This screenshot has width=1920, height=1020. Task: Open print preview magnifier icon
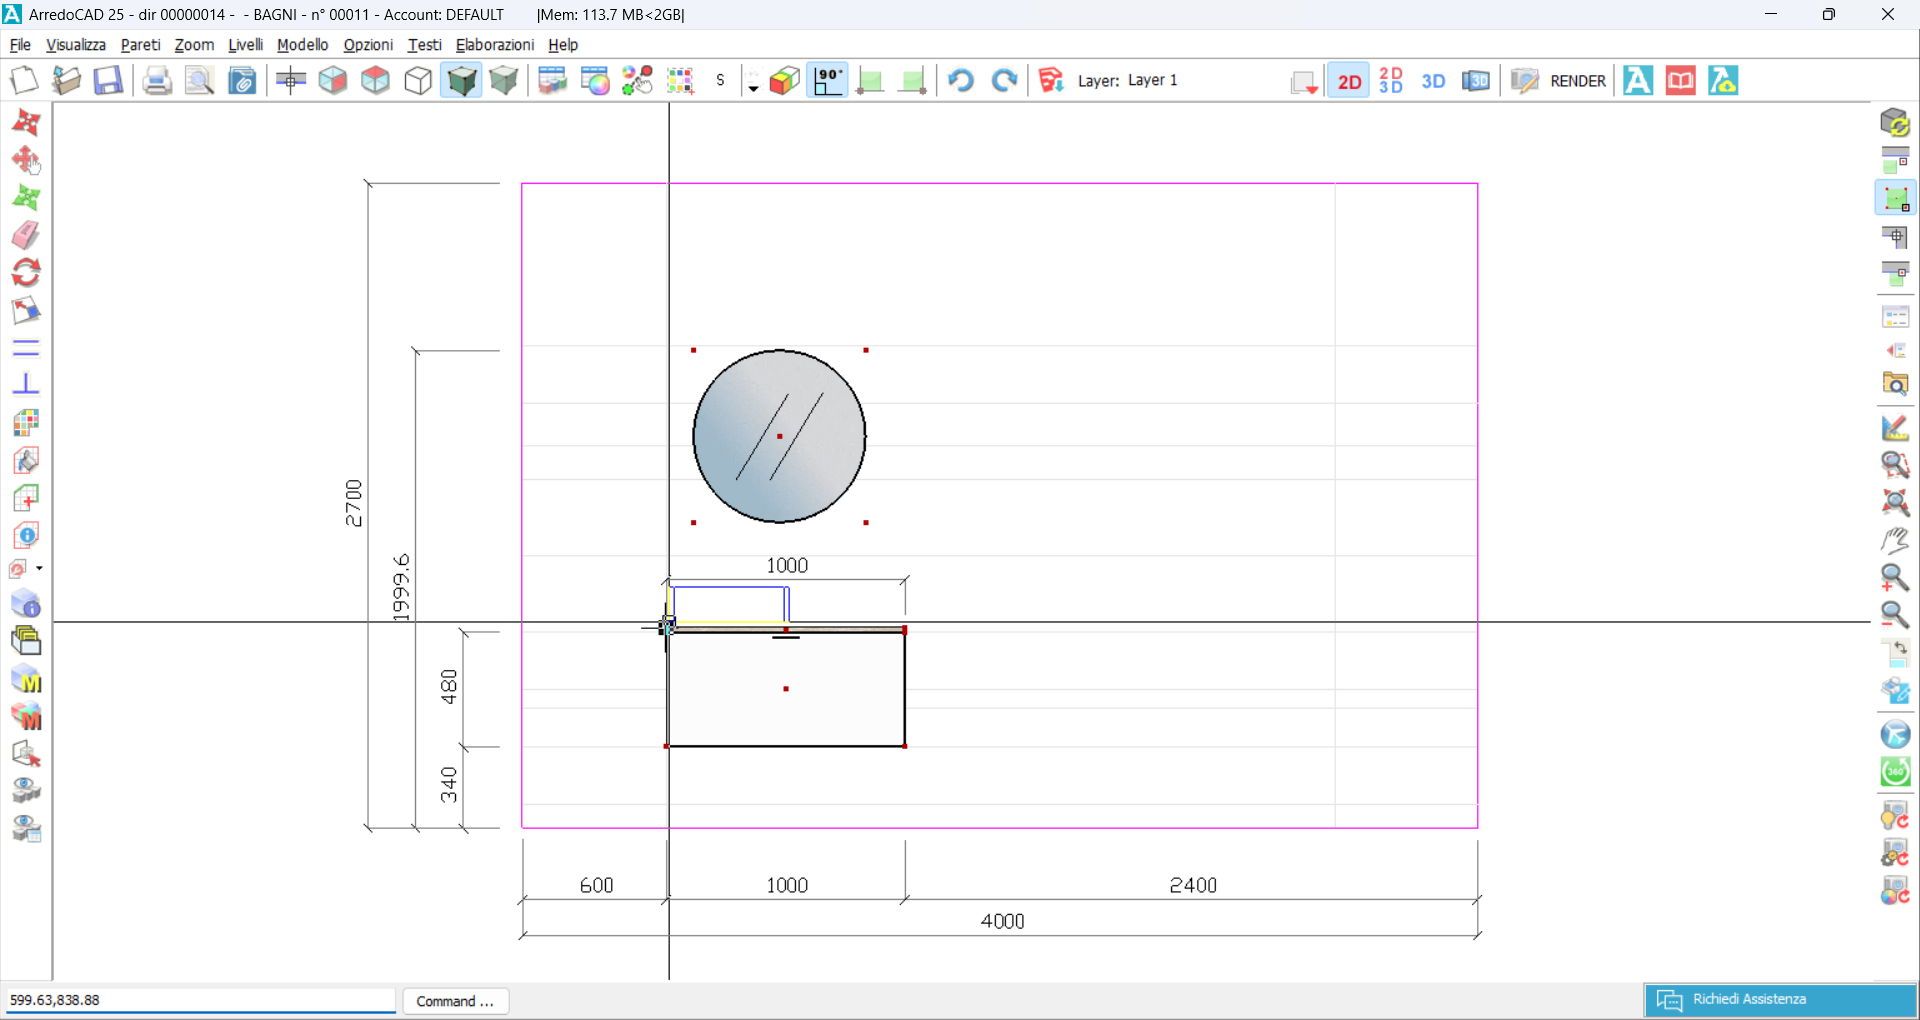coord(199,80)
